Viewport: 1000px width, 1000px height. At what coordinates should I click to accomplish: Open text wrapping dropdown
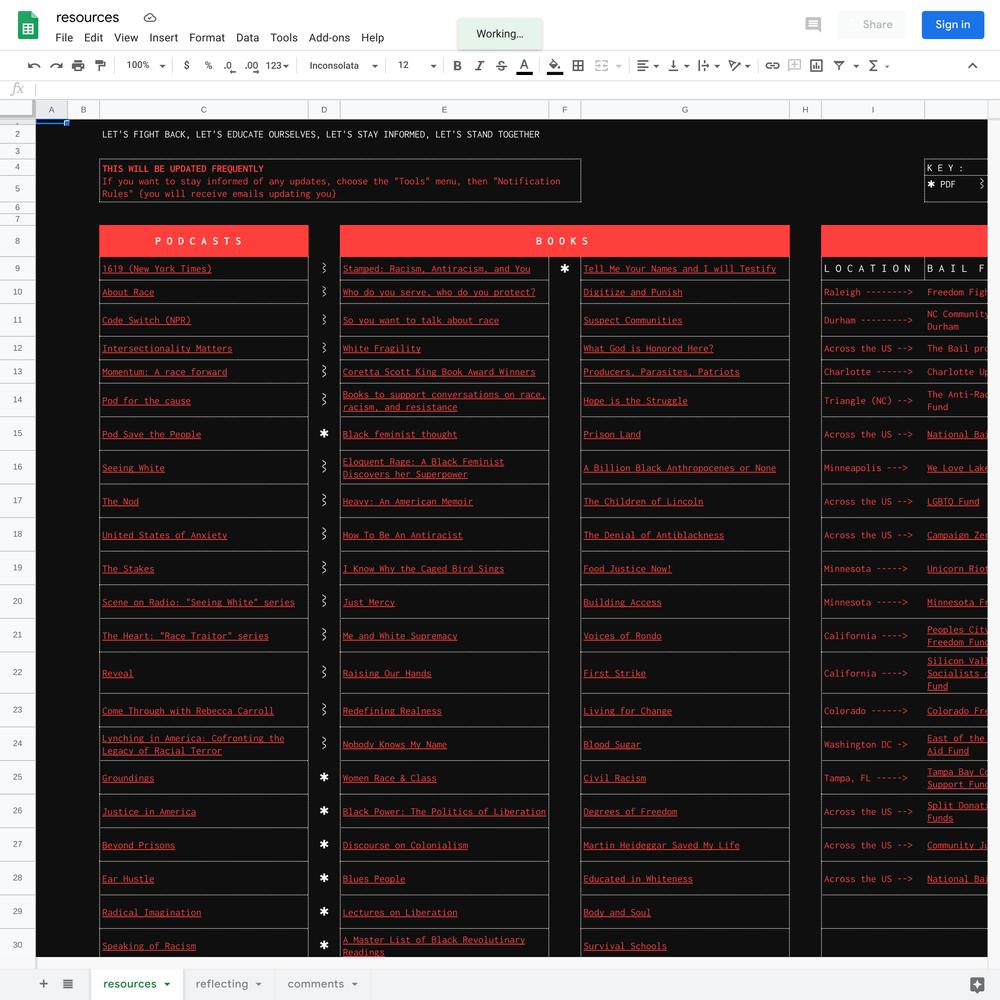(708, 66)
